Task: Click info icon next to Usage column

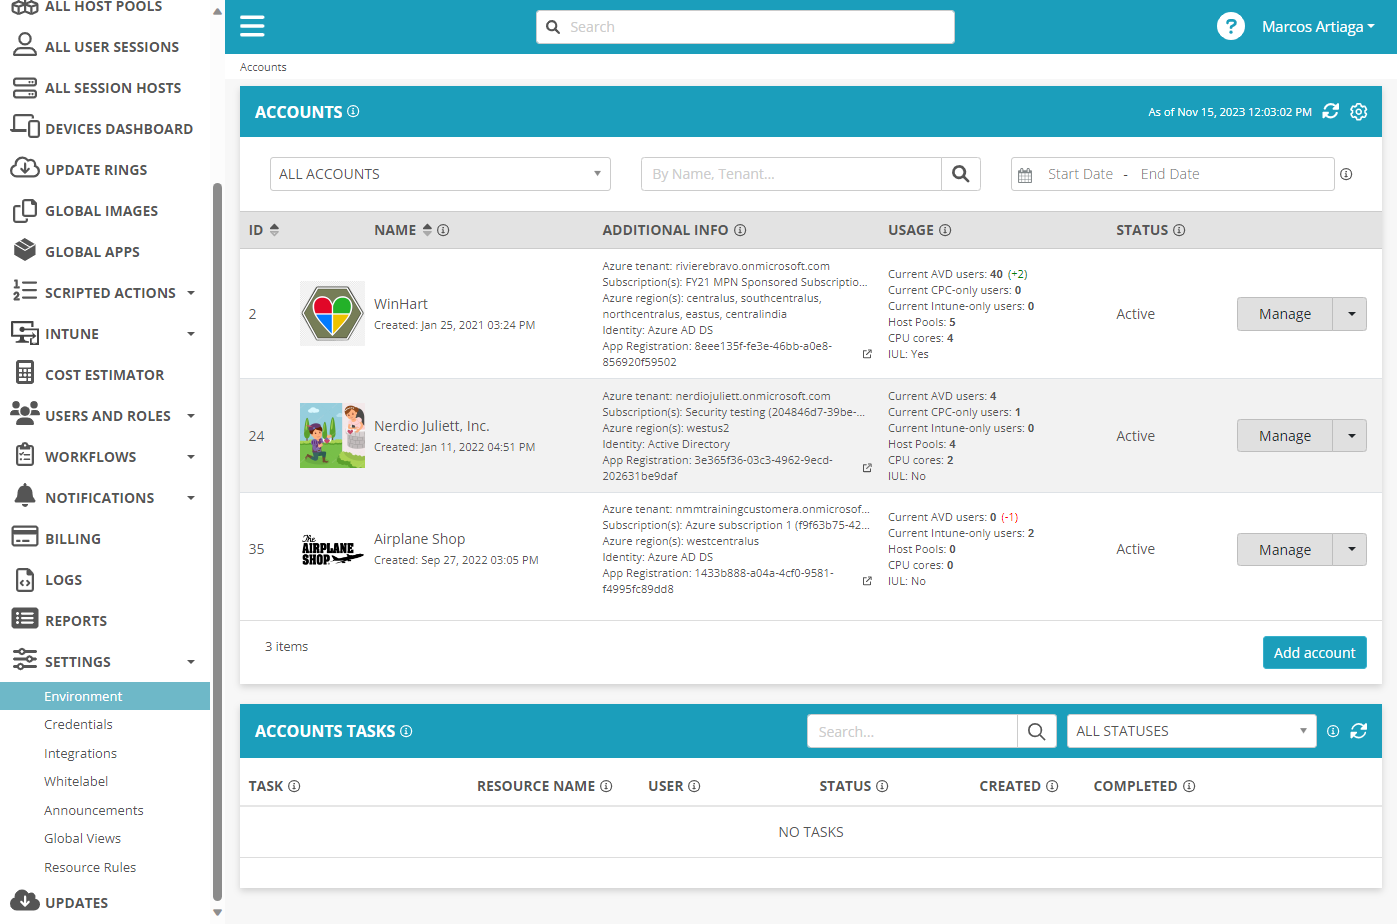Action: 945,230
